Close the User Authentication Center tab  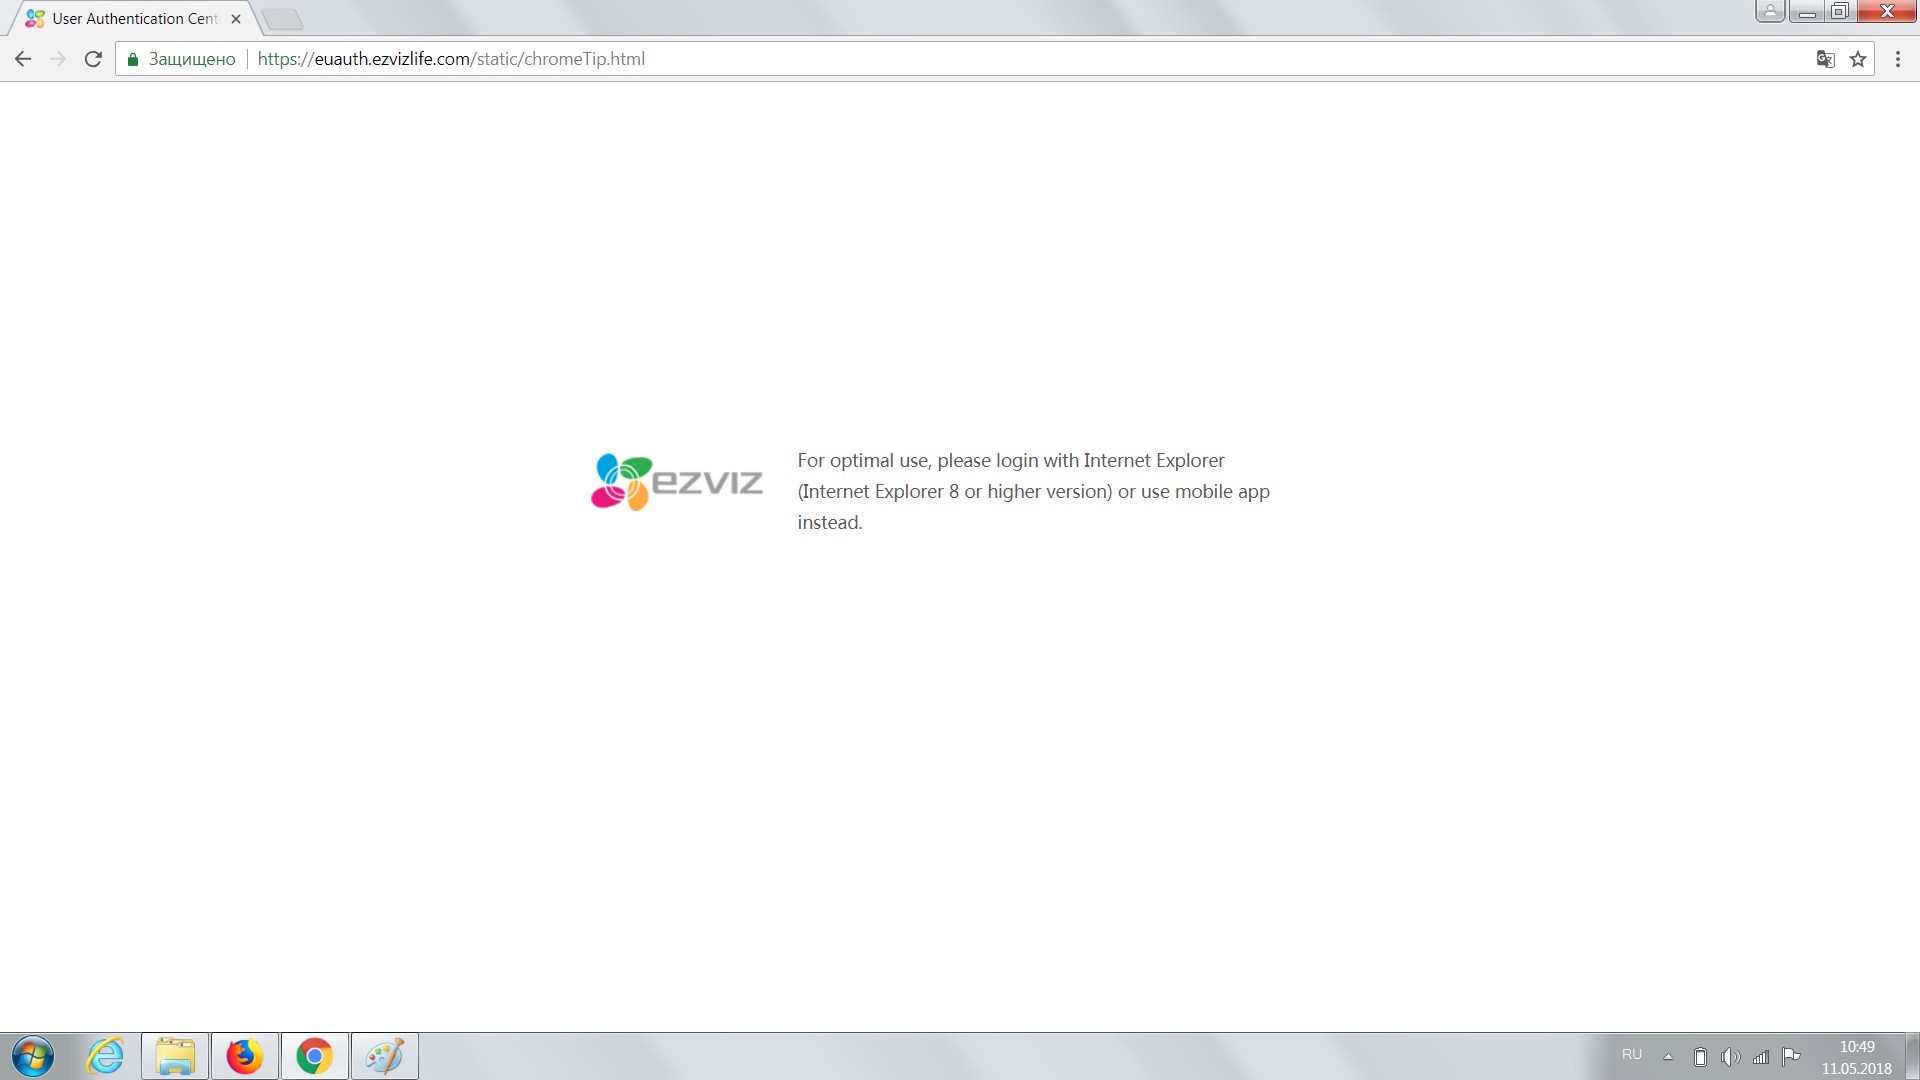(236, 19)
